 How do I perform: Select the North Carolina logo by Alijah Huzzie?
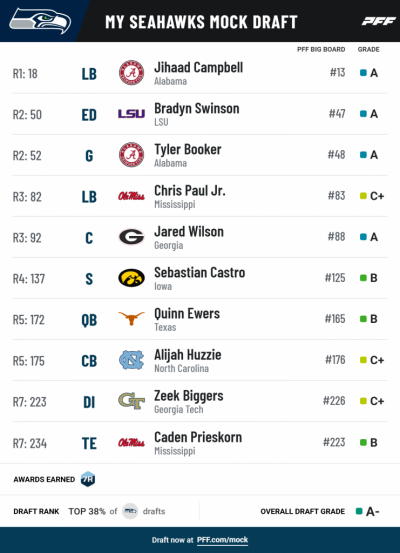pyautogui.click(x=131, y=360)
